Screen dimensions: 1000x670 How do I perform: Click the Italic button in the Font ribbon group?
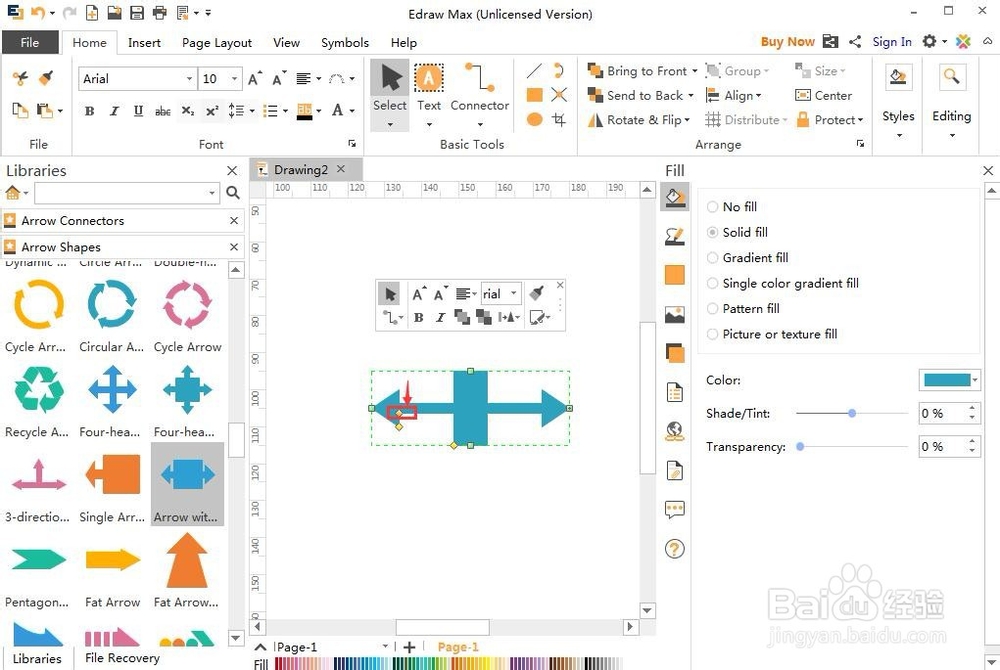[x=114, y=111]
